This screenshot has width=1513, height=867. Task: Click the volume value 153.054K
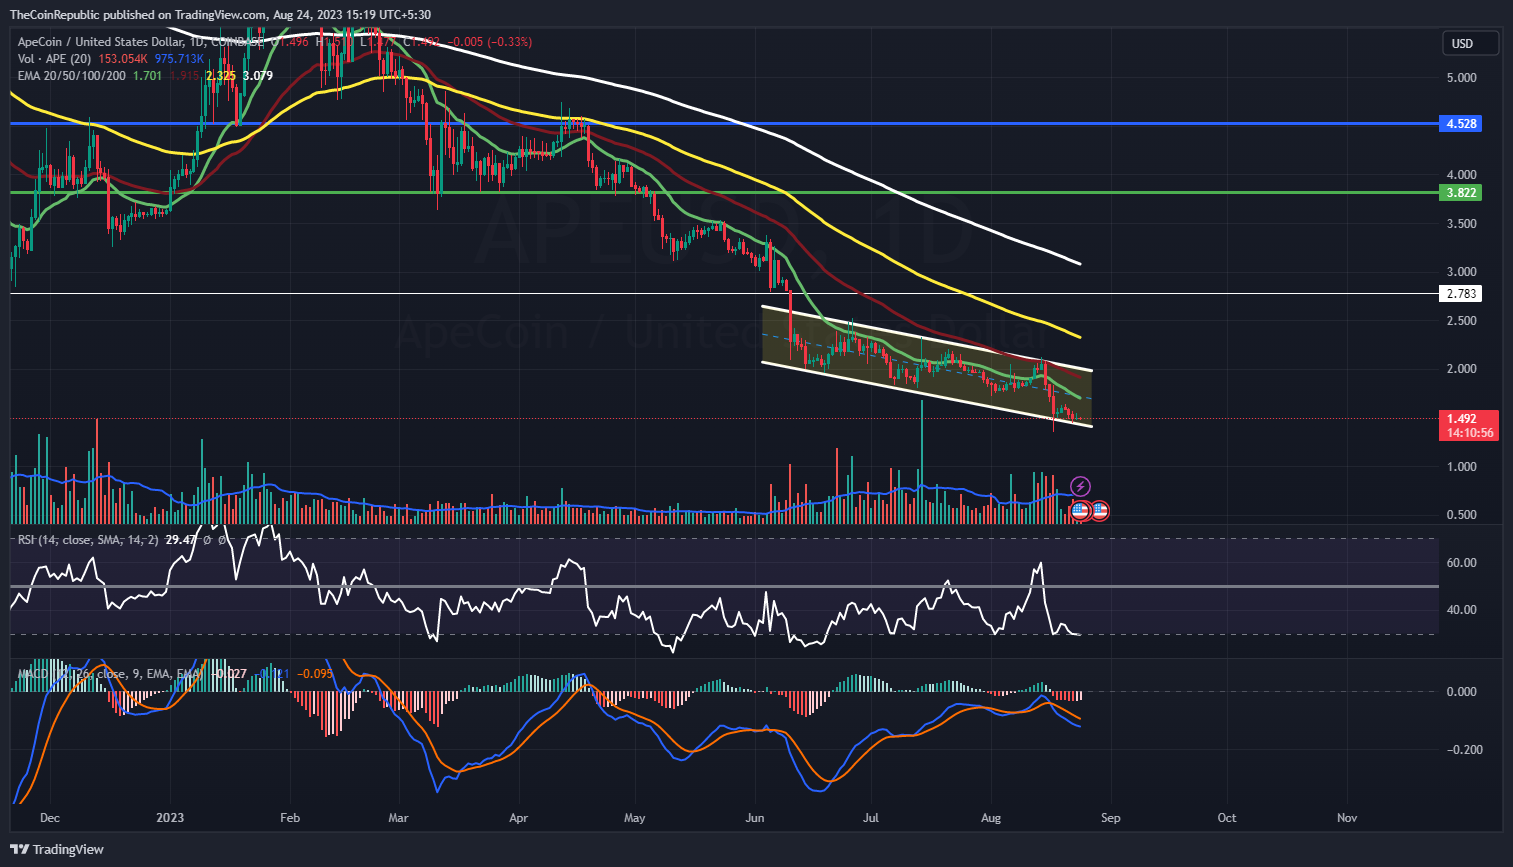pos(124,59)
